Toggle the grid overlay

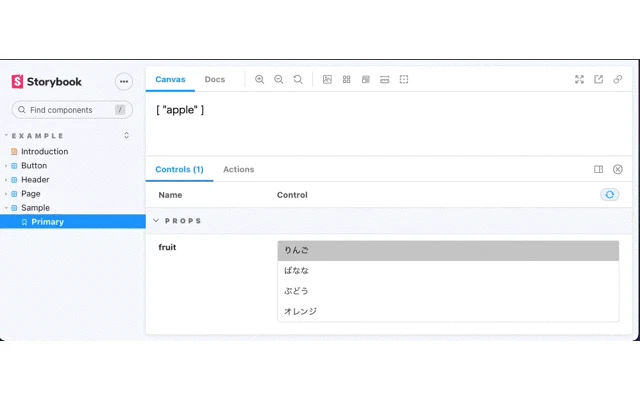click(x=347, y=80)
